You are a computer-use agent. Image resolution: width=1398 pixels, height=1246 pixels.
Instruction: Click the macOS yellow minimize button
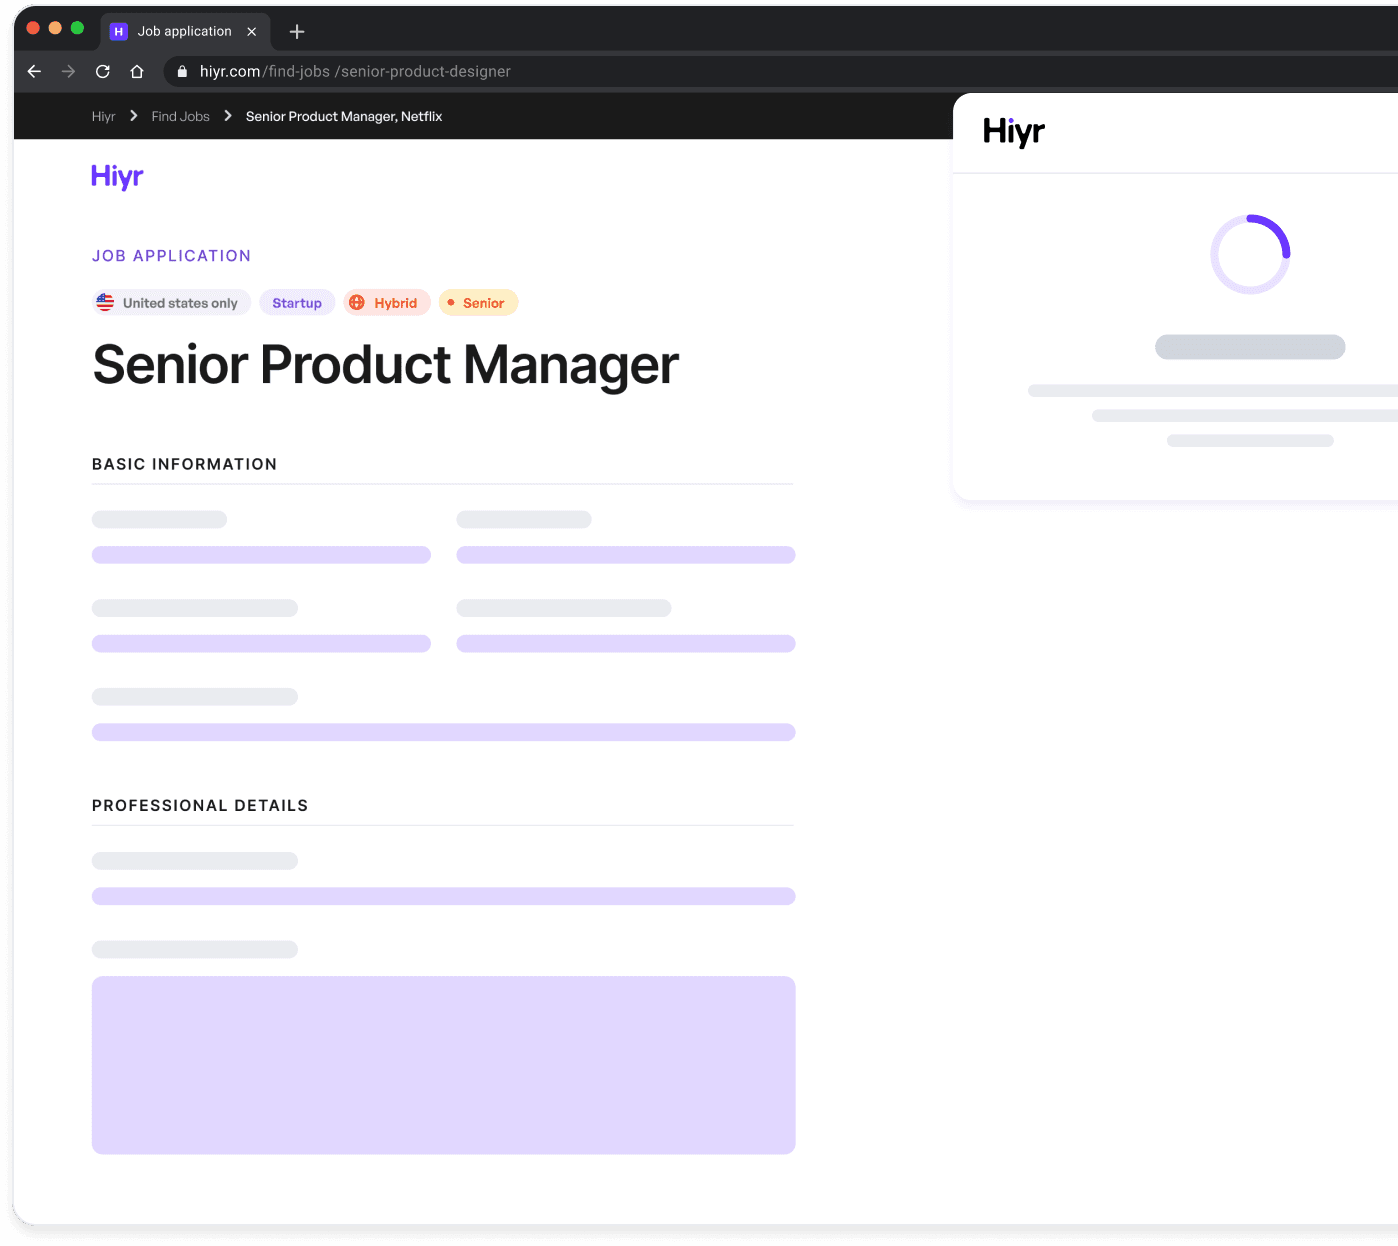click(x=55, y=28)
